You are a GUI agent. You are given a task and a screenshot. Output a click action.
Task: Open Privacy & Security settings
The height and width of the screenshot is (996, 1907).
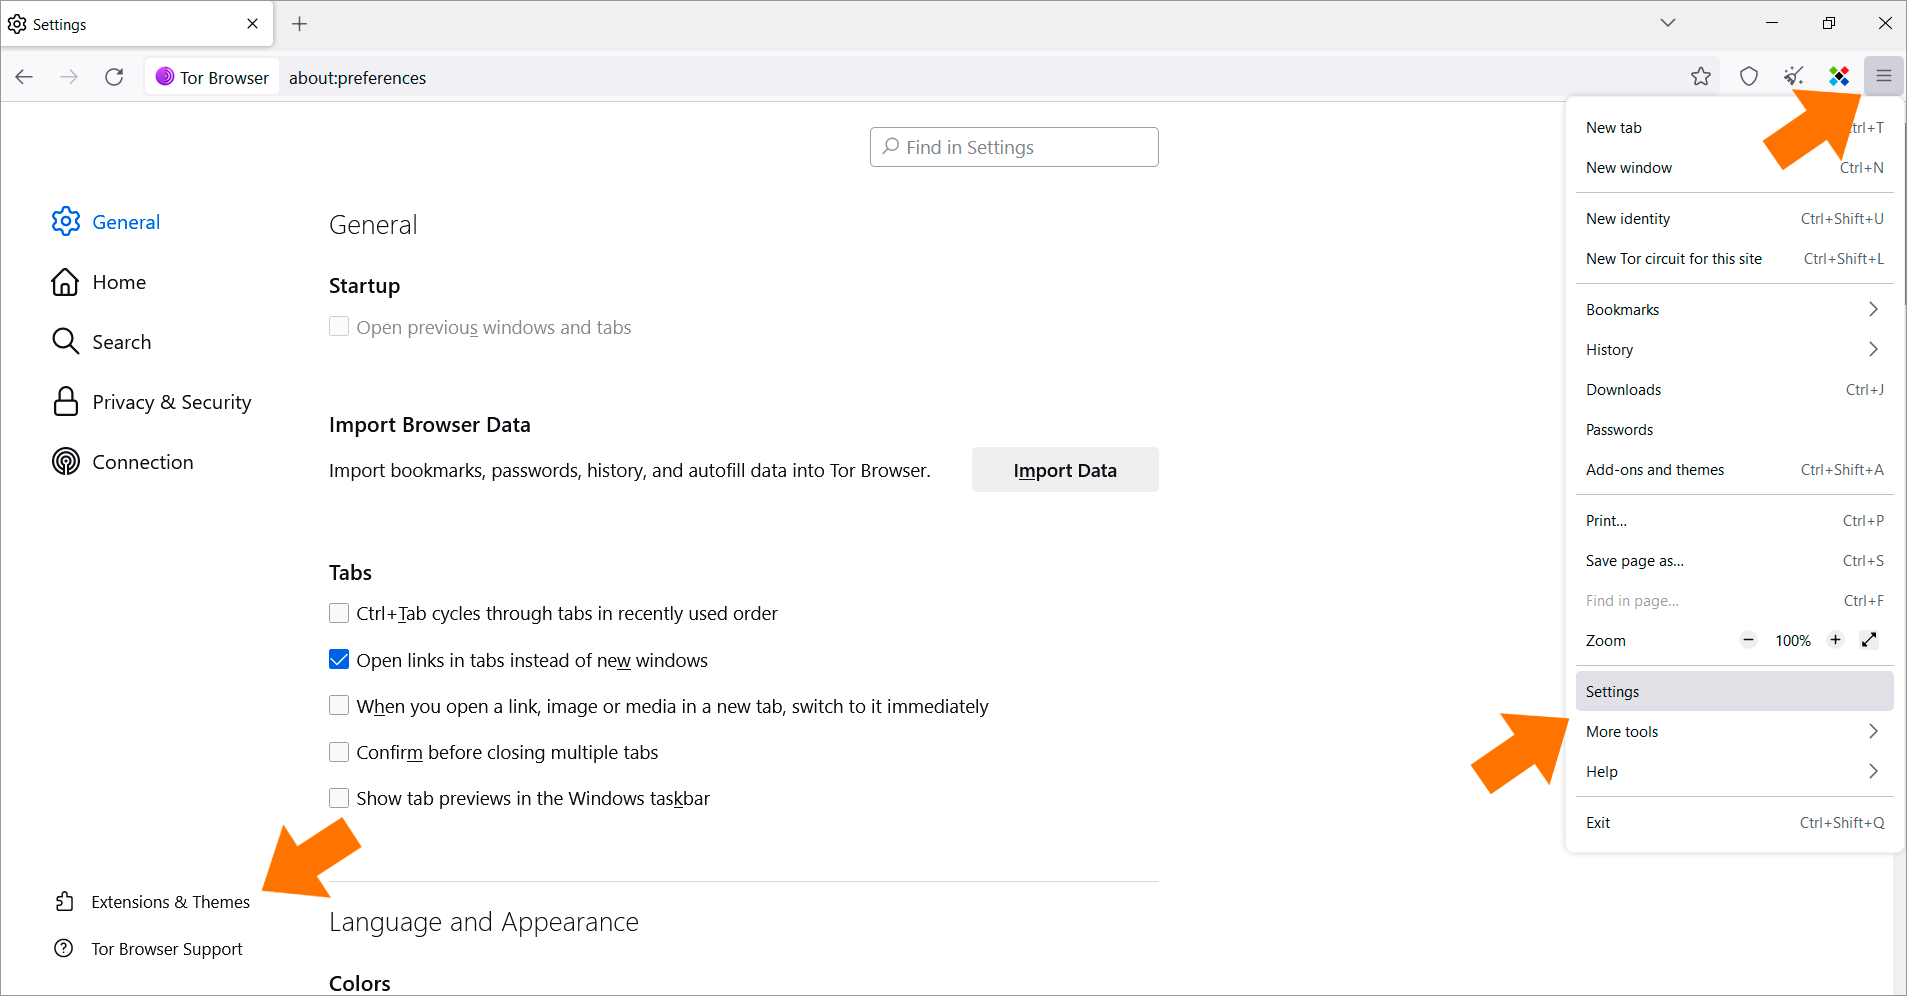[172, 402]
